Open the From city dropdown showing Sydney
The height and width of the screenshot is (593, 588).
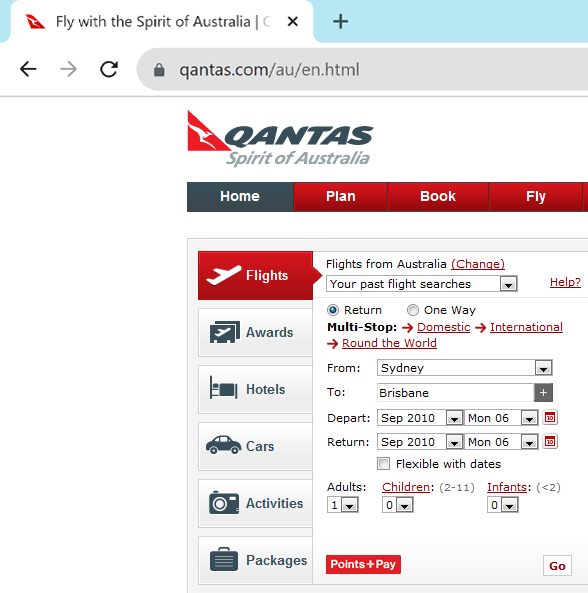pos(465,368)
